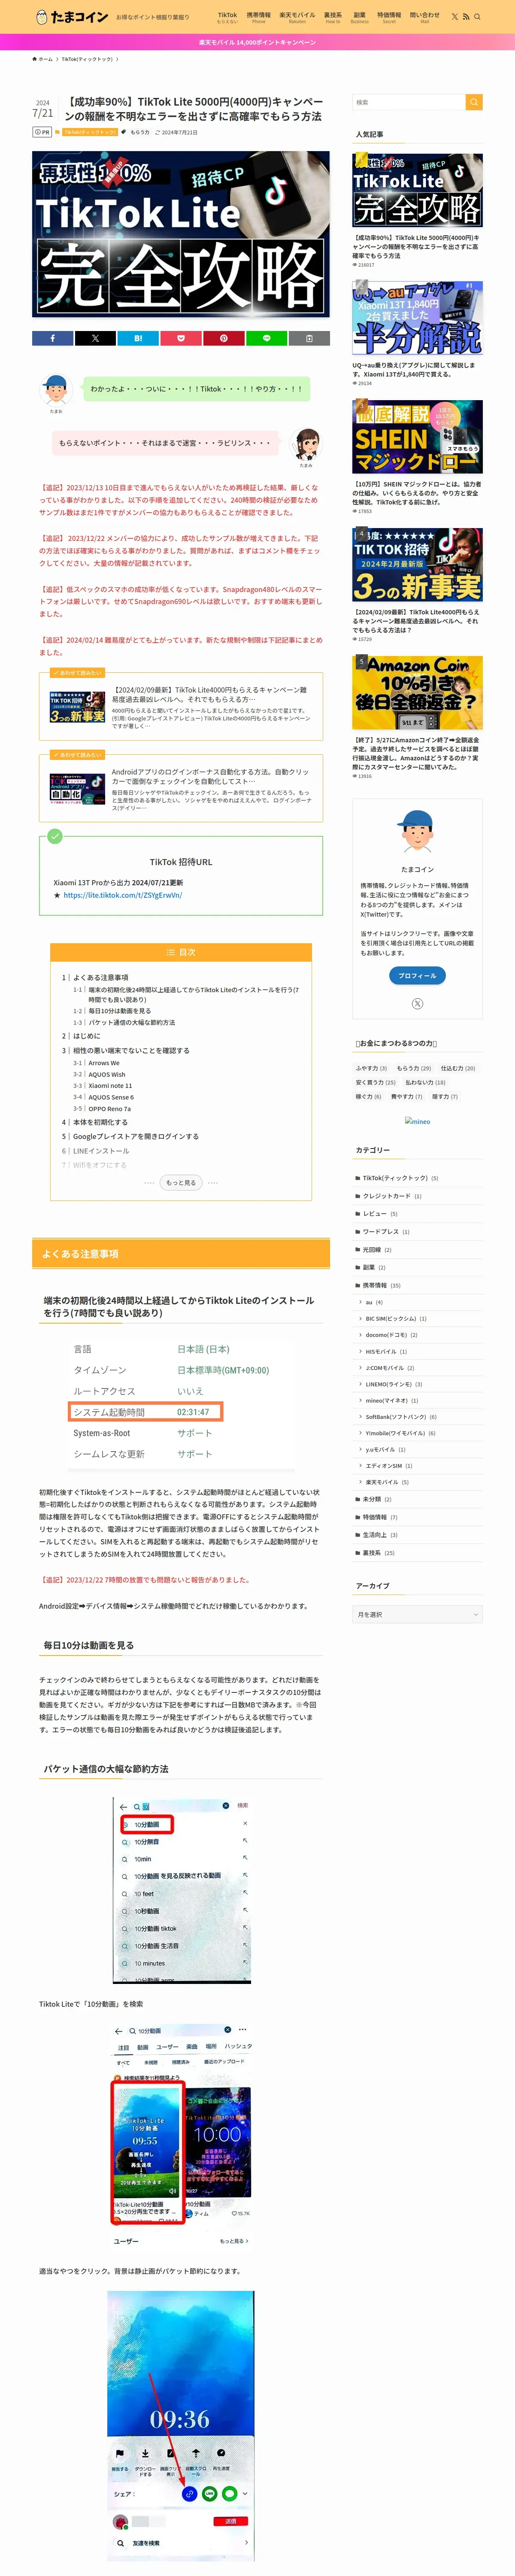Jump to the contents entry OPPO Reno 7a
Viewport: 515px width, 2576px height.
click(x=109, y=1108)
